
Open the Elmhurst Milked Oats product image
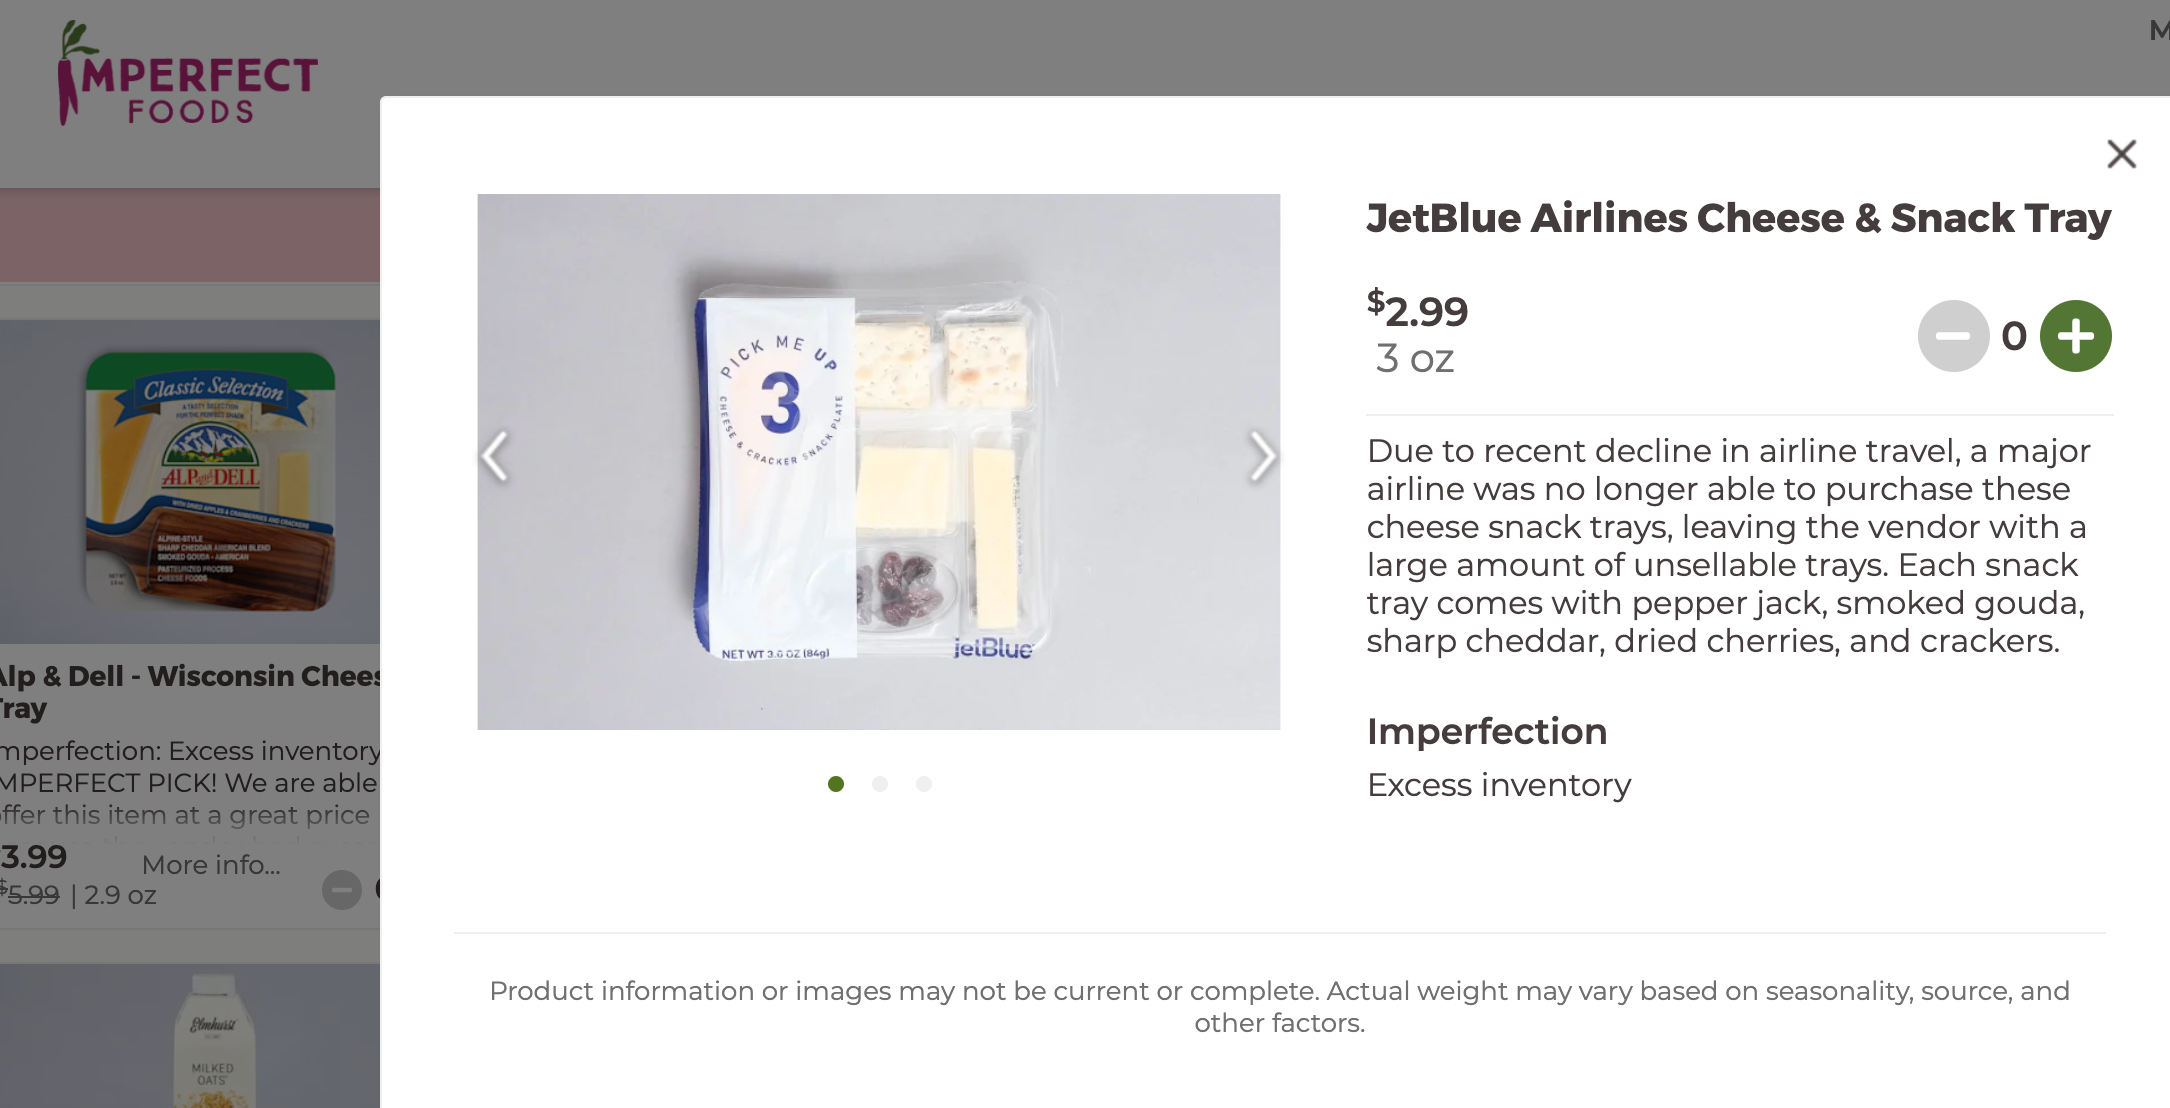213,1040
